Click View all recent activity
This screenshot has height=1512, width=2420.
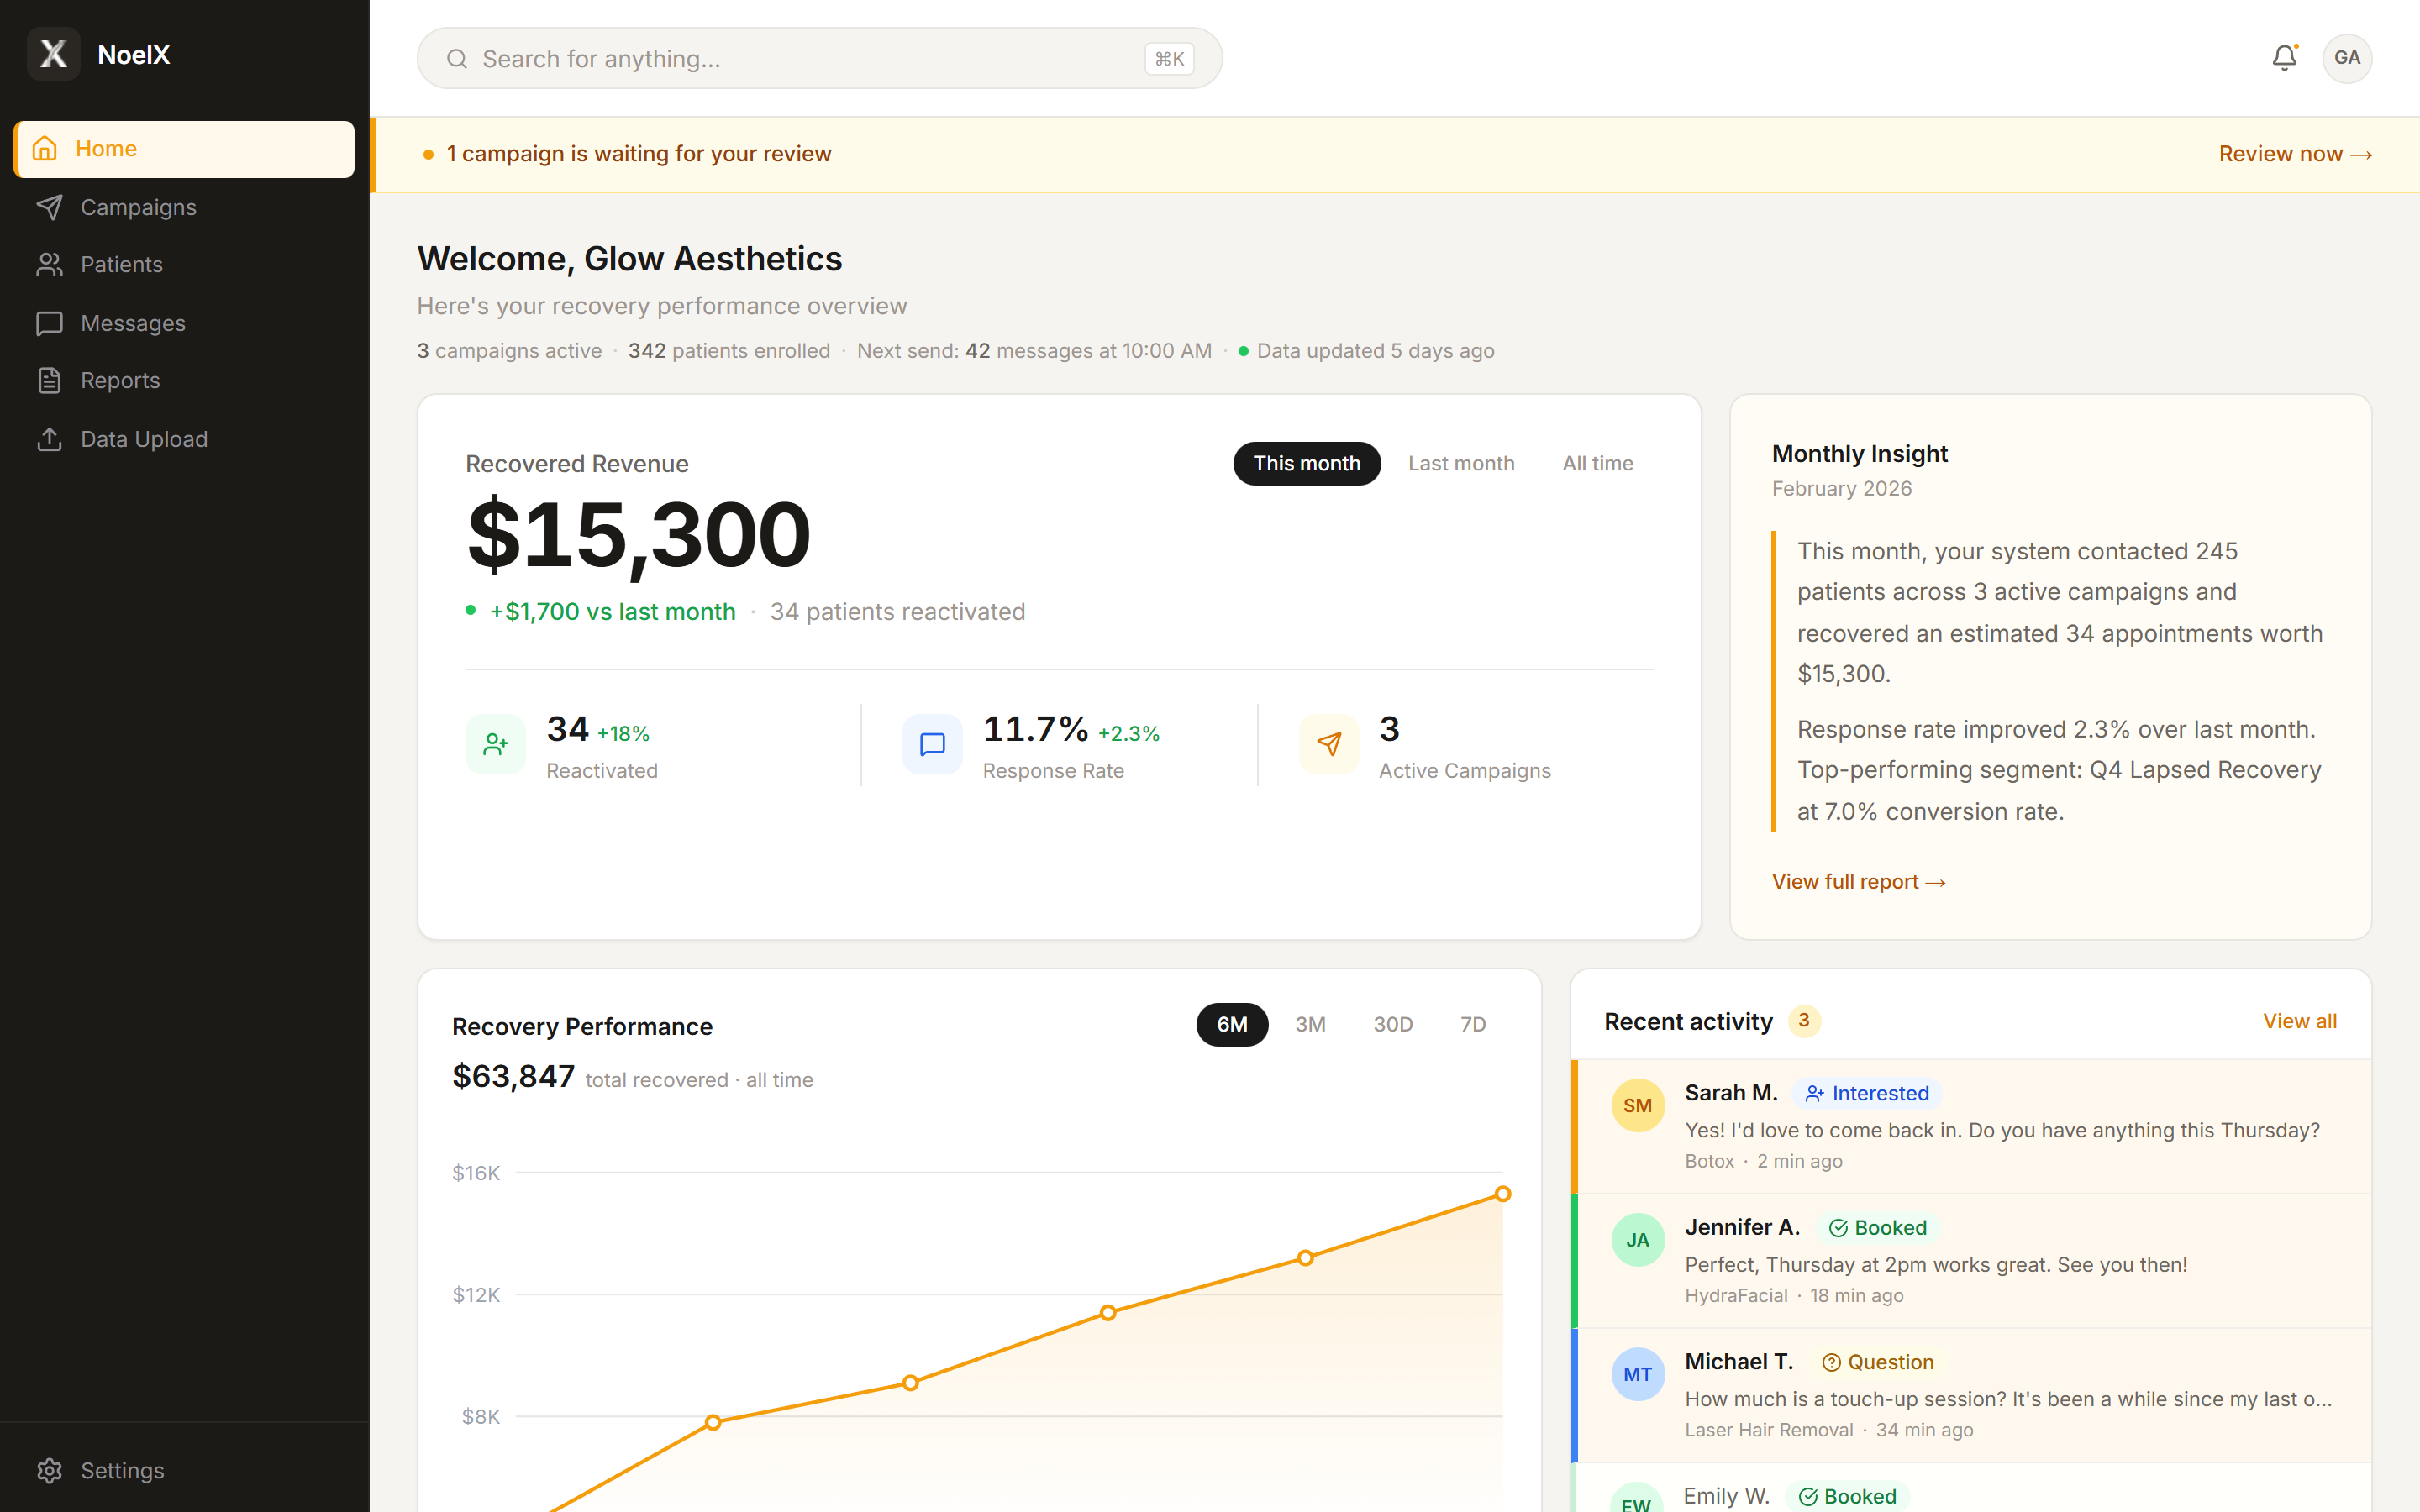pyautogui.click(x=2299, y=1021)
